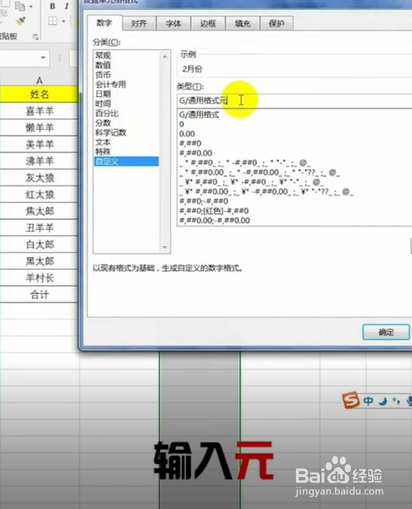Select column A header
The height and width of the screenshot is (509, 412).
tap(39, 81)
